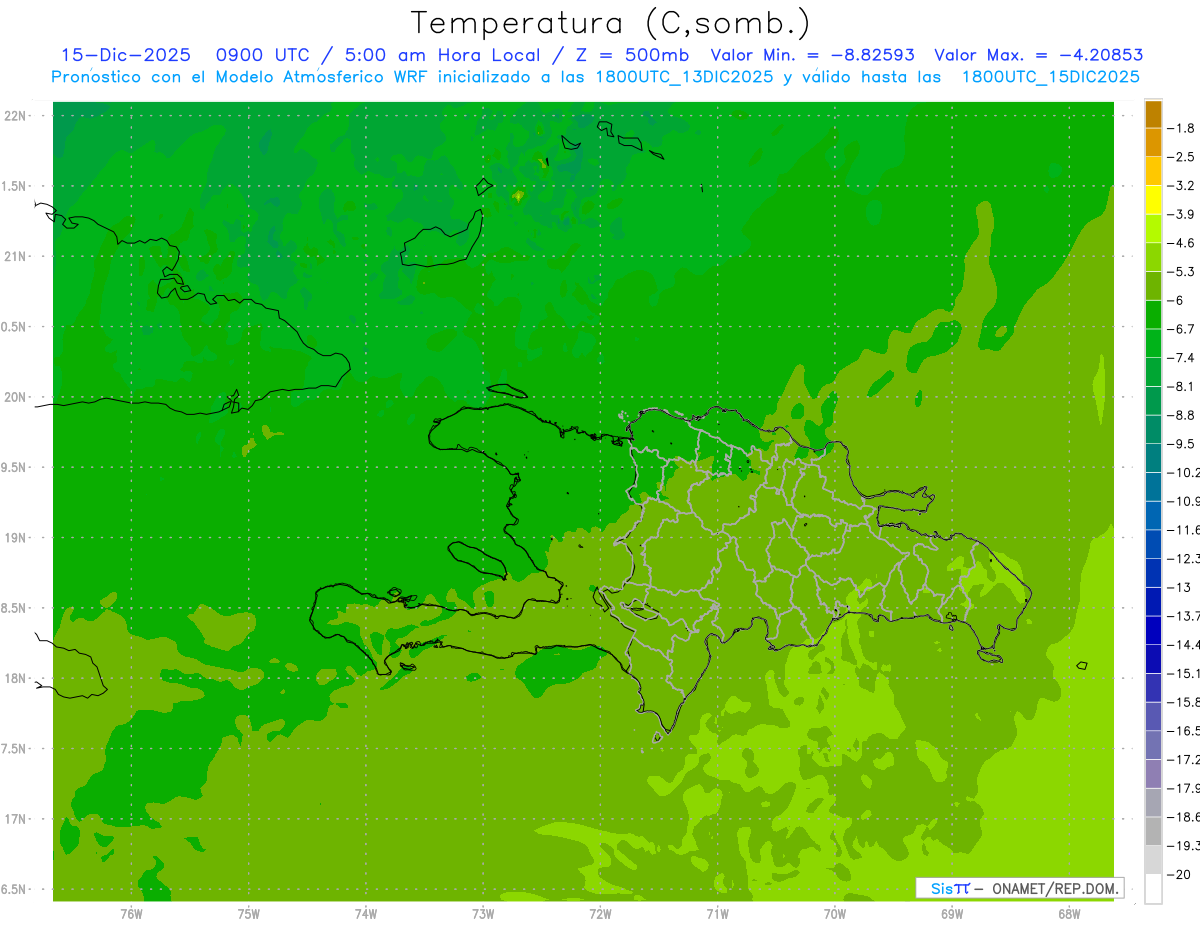Select the "20N" latitude label
Viewport: 1200px width, 927px height.
pos(17,397)
